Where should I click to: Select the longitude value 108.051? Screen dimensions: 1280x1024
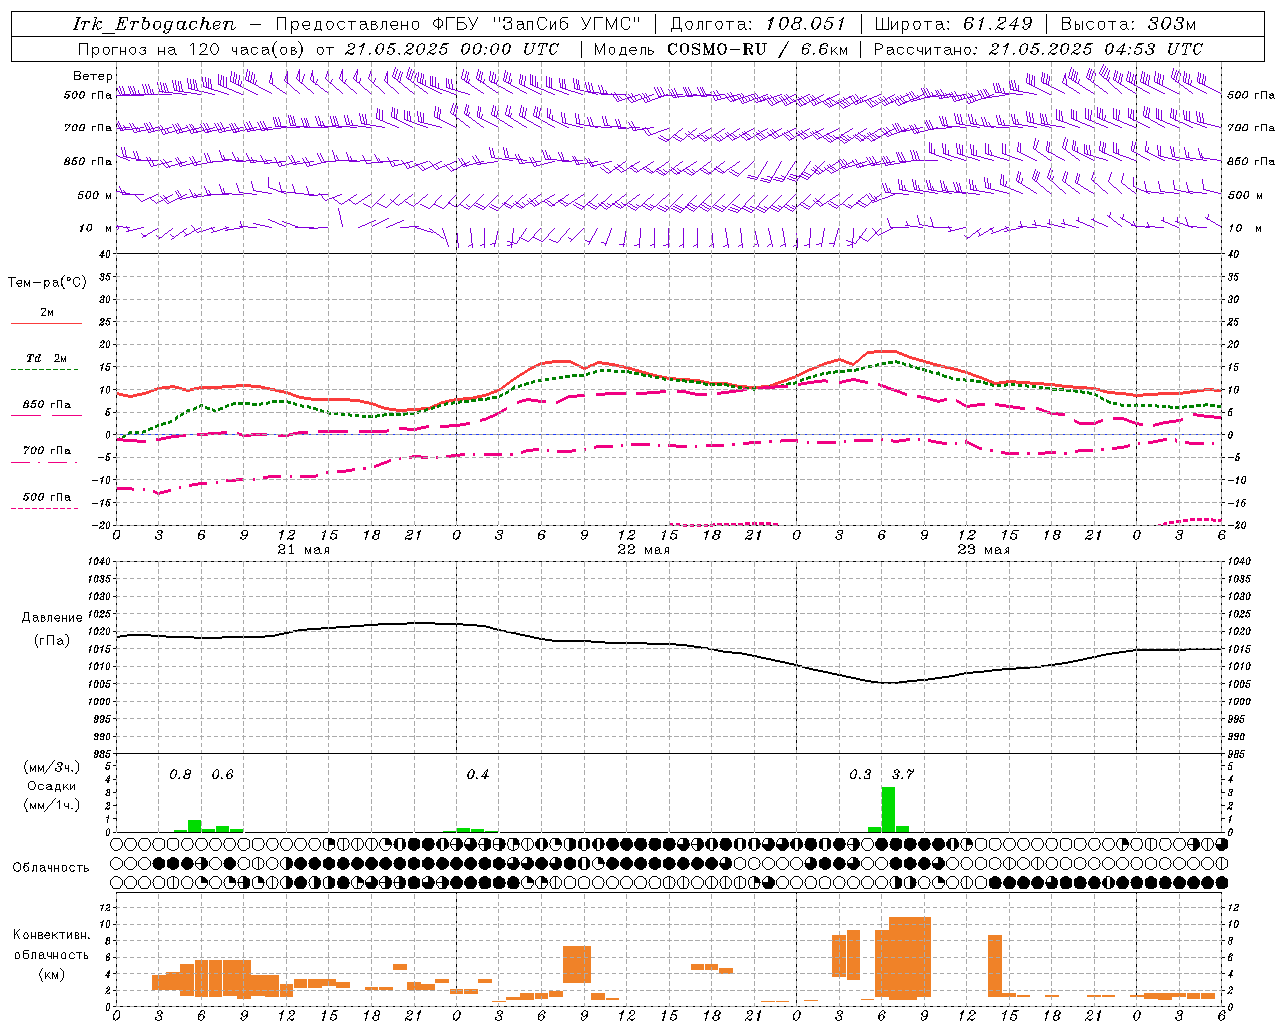[x=806, y=24]
